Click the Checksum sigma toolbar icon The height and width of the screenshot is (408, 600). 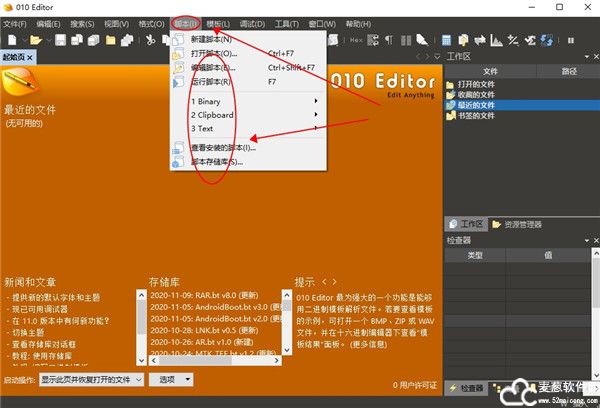coord(530,40)
